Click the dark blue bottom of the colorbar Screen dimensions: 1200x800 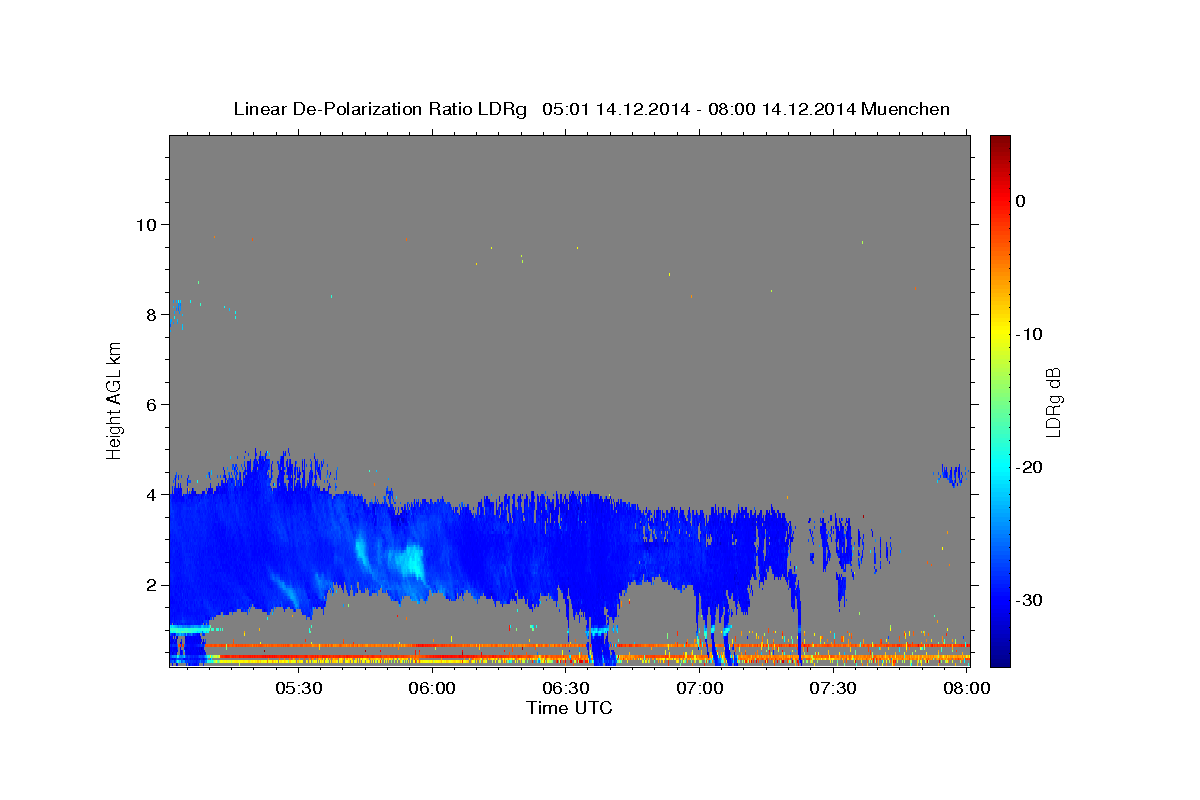point(1000,655)
